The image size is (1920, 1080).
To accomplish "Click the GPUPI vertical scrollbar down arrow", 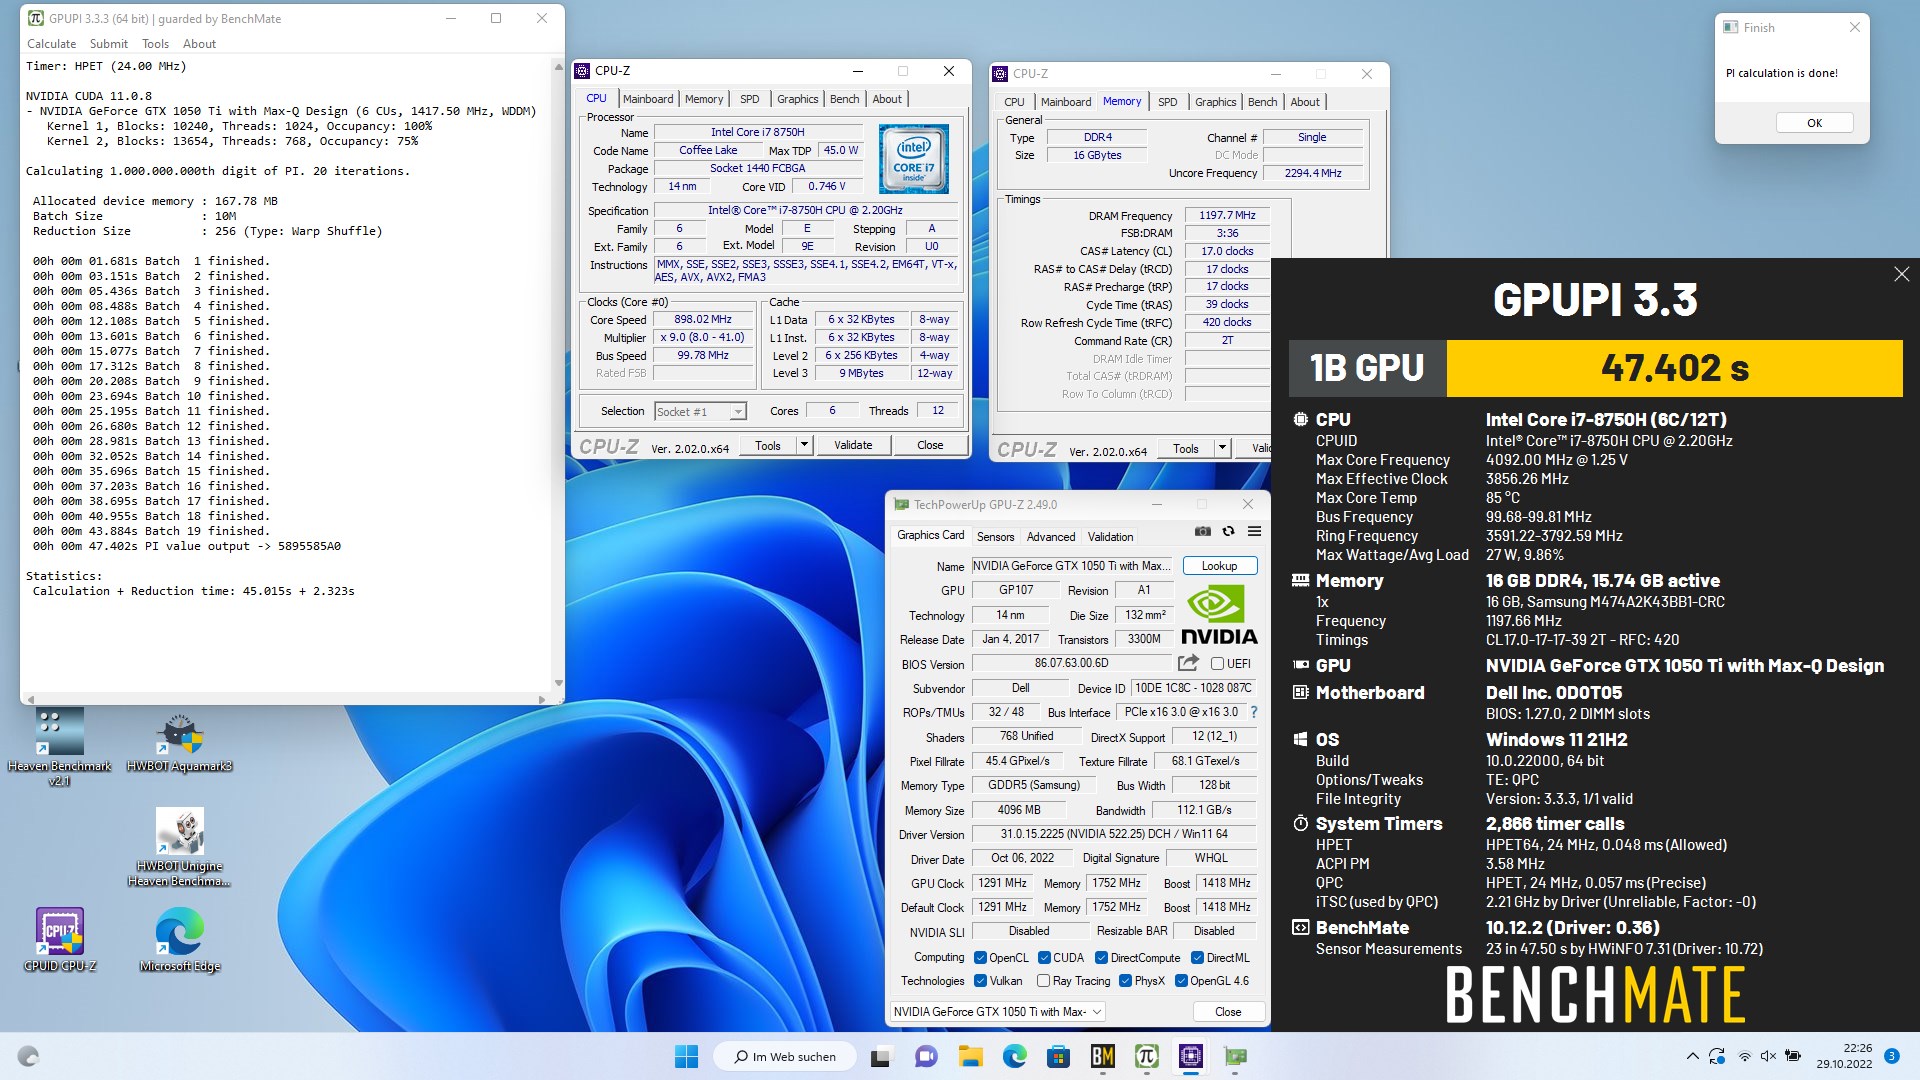I will 558,684.
